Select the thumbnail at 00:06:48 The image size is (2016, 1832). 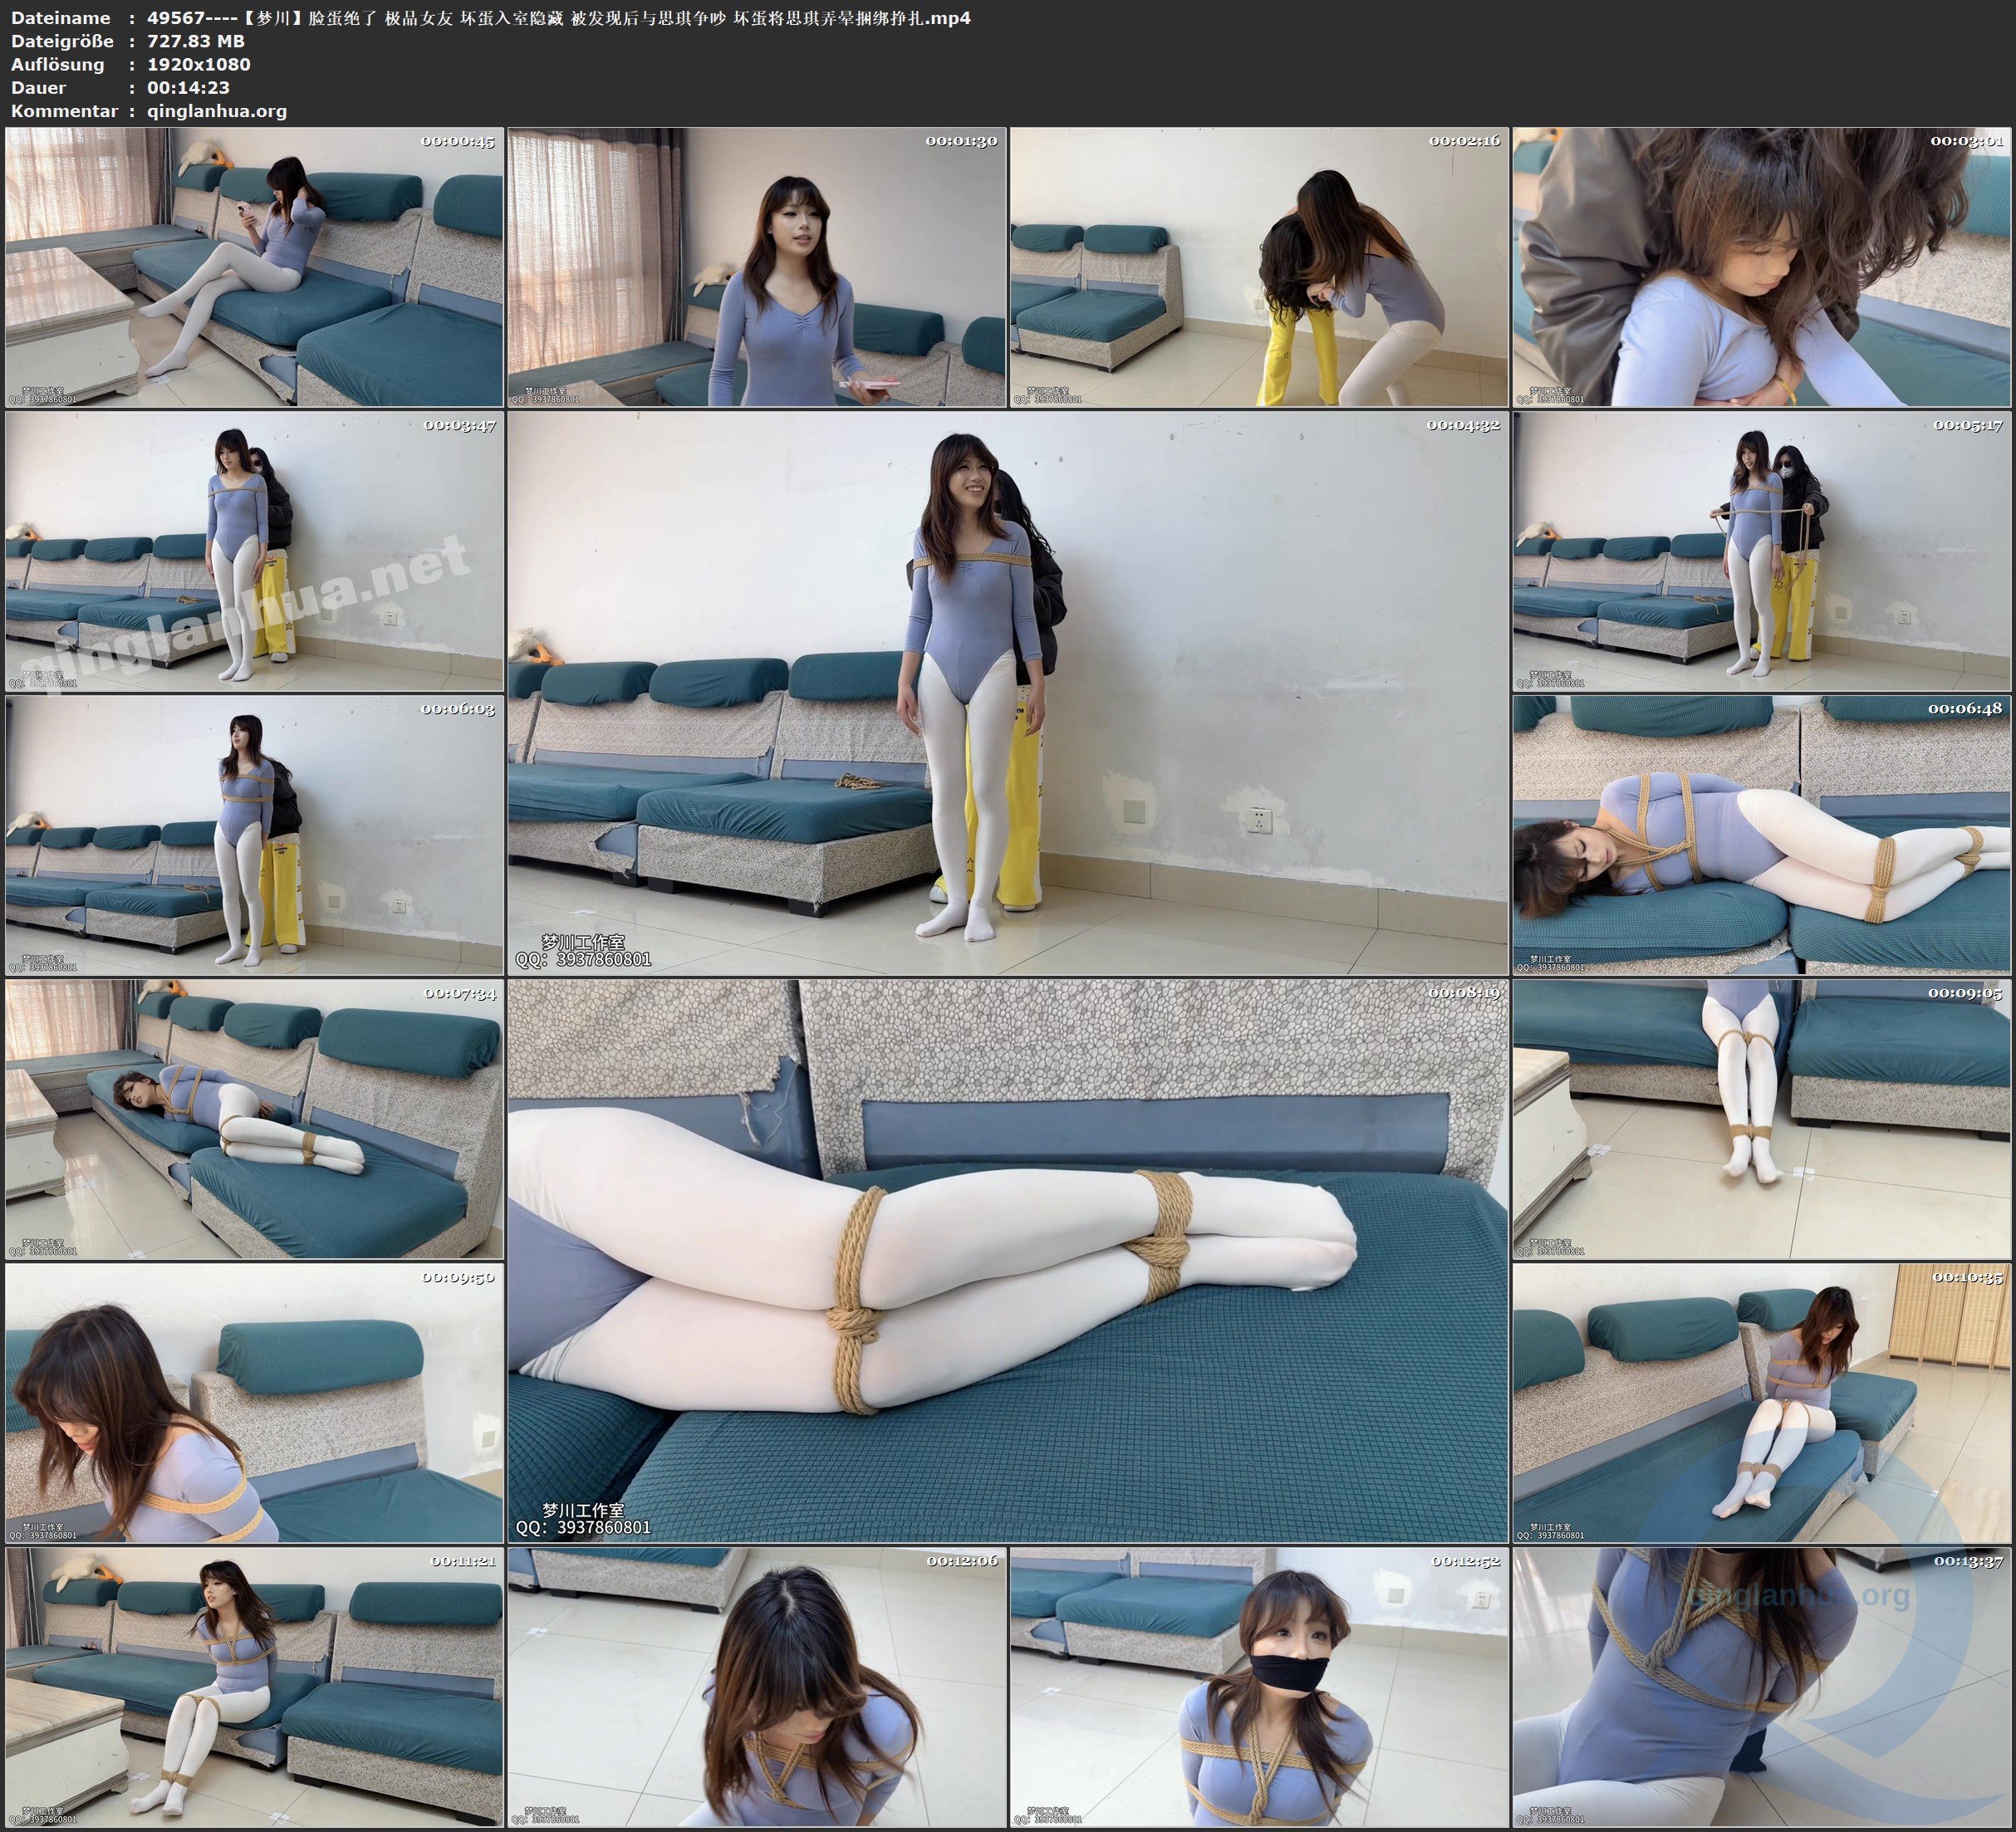pyautogui.click(x=1762, y=834)
